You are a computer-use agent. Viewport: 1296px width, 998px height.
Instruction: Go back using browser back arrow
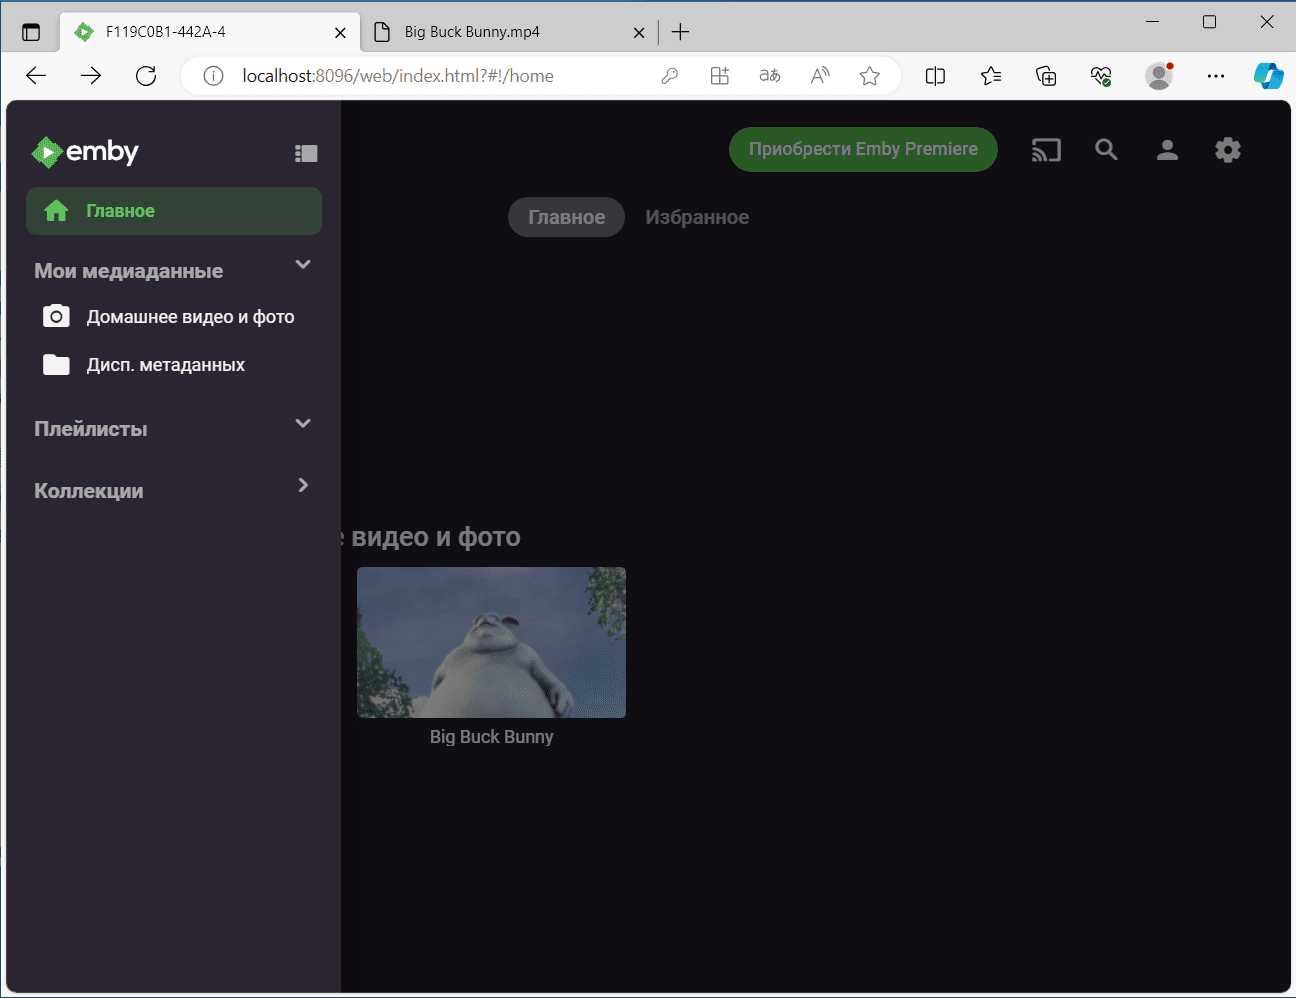pos(36,76)
